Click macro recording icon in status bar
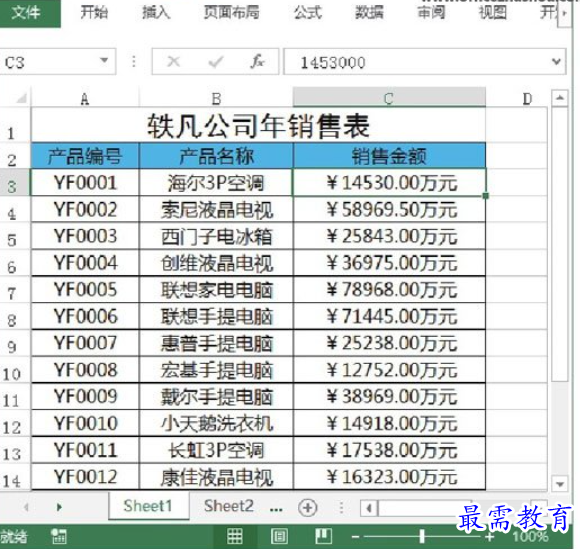 [58, 536]
